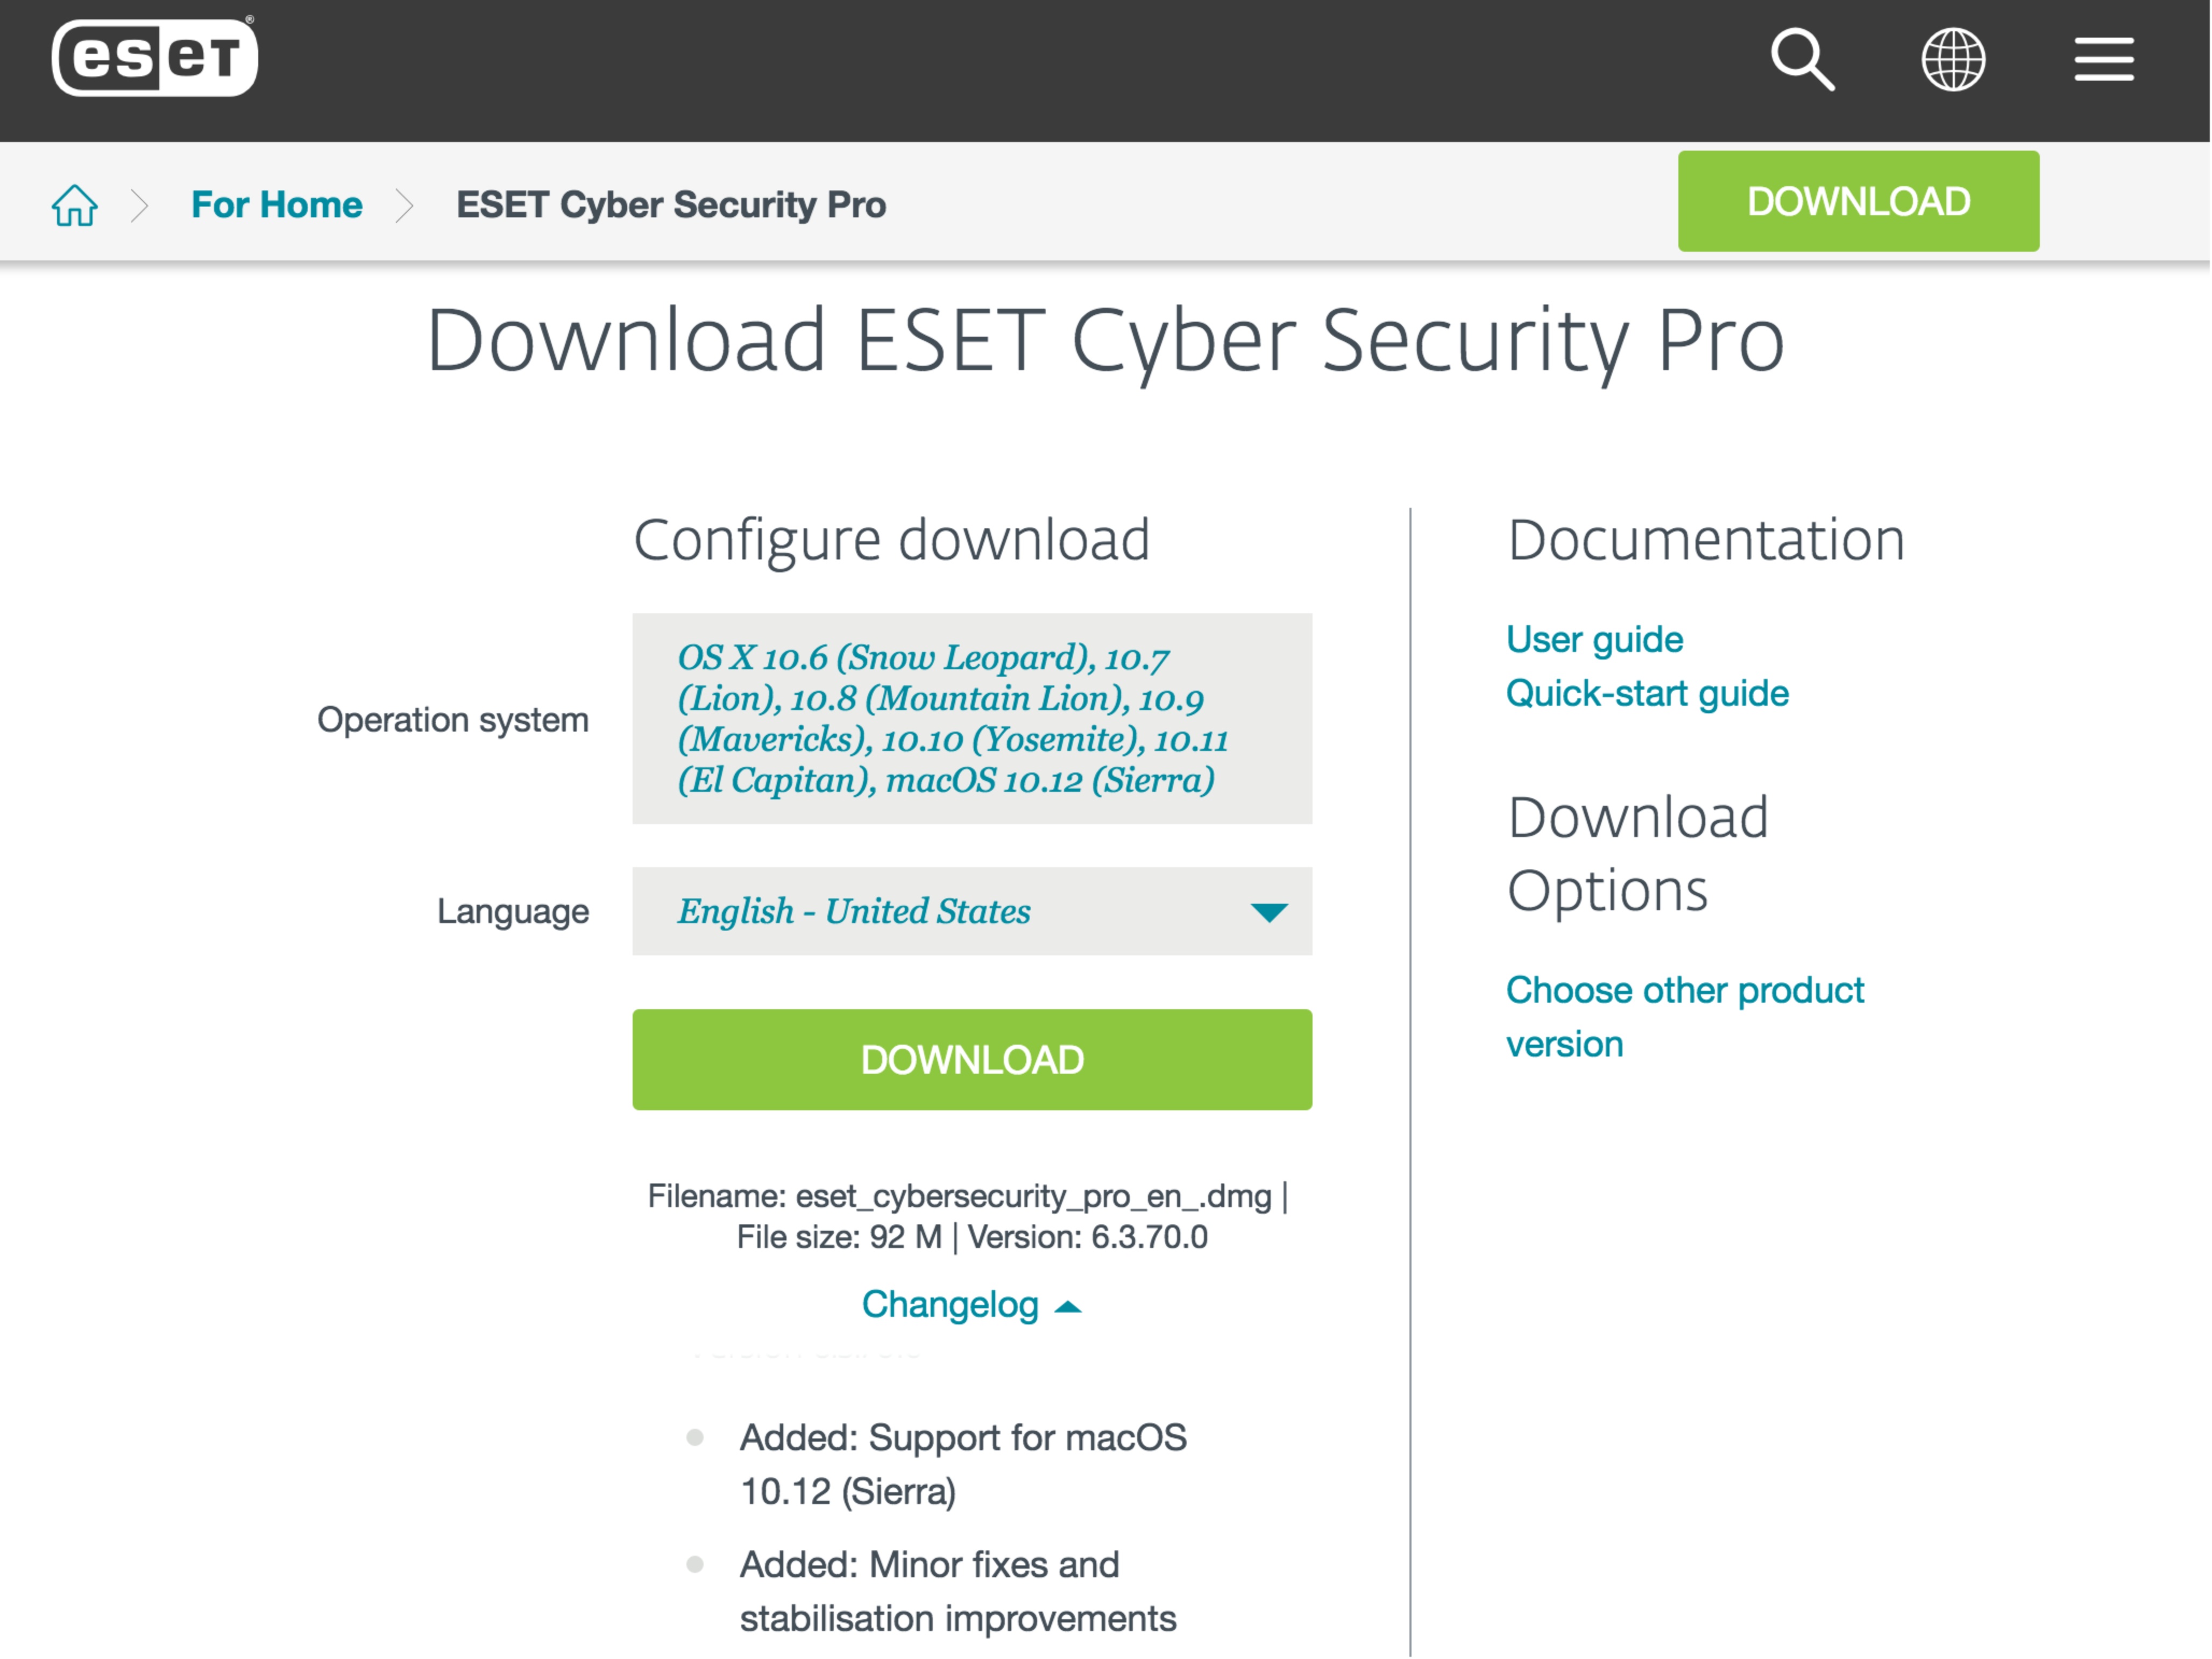Collapse the Changelog arrow
The width and height of the screenshot is (2212, 1659).
pyautogui.click(x=1068, y=1306)
